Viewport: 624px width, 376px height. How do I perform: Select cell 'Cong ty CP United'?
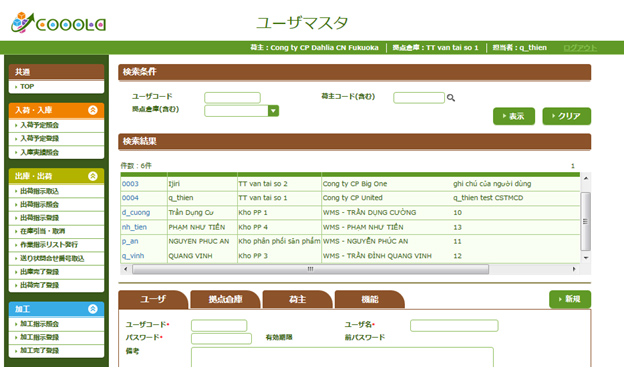352,198
